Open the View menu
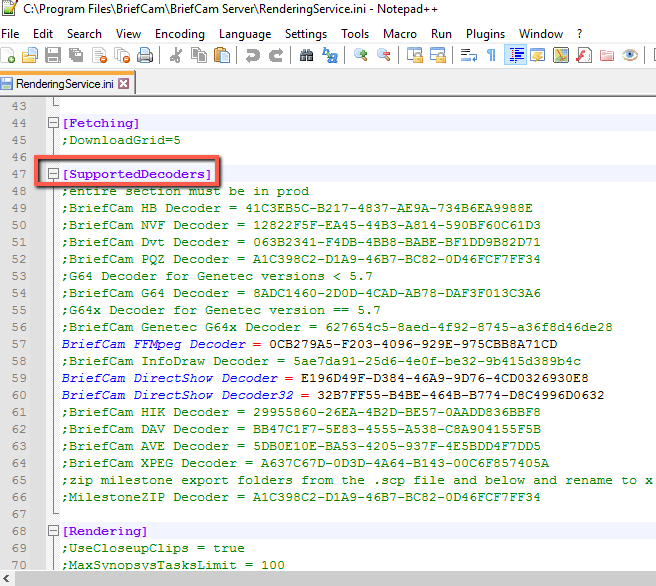The image size is (656, 586). coord(128,34)
